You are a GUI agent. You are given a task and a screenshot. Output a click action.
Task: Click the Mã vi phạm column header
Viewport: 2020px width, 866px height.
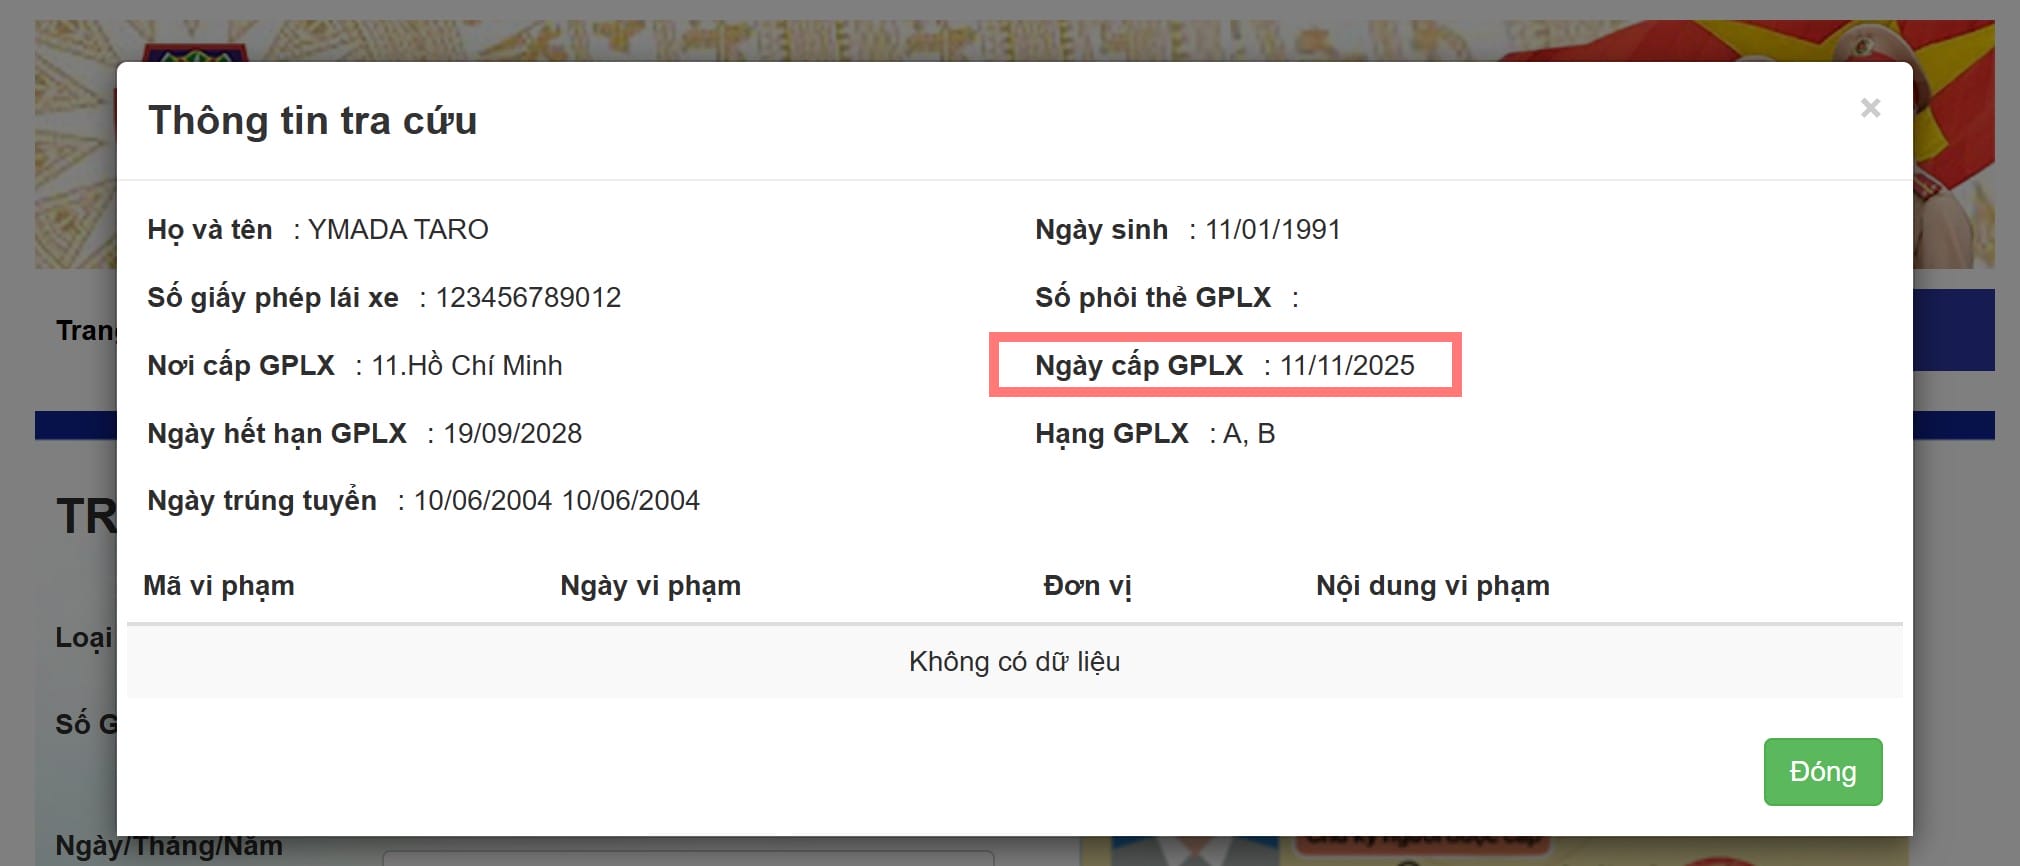(219, 586)
